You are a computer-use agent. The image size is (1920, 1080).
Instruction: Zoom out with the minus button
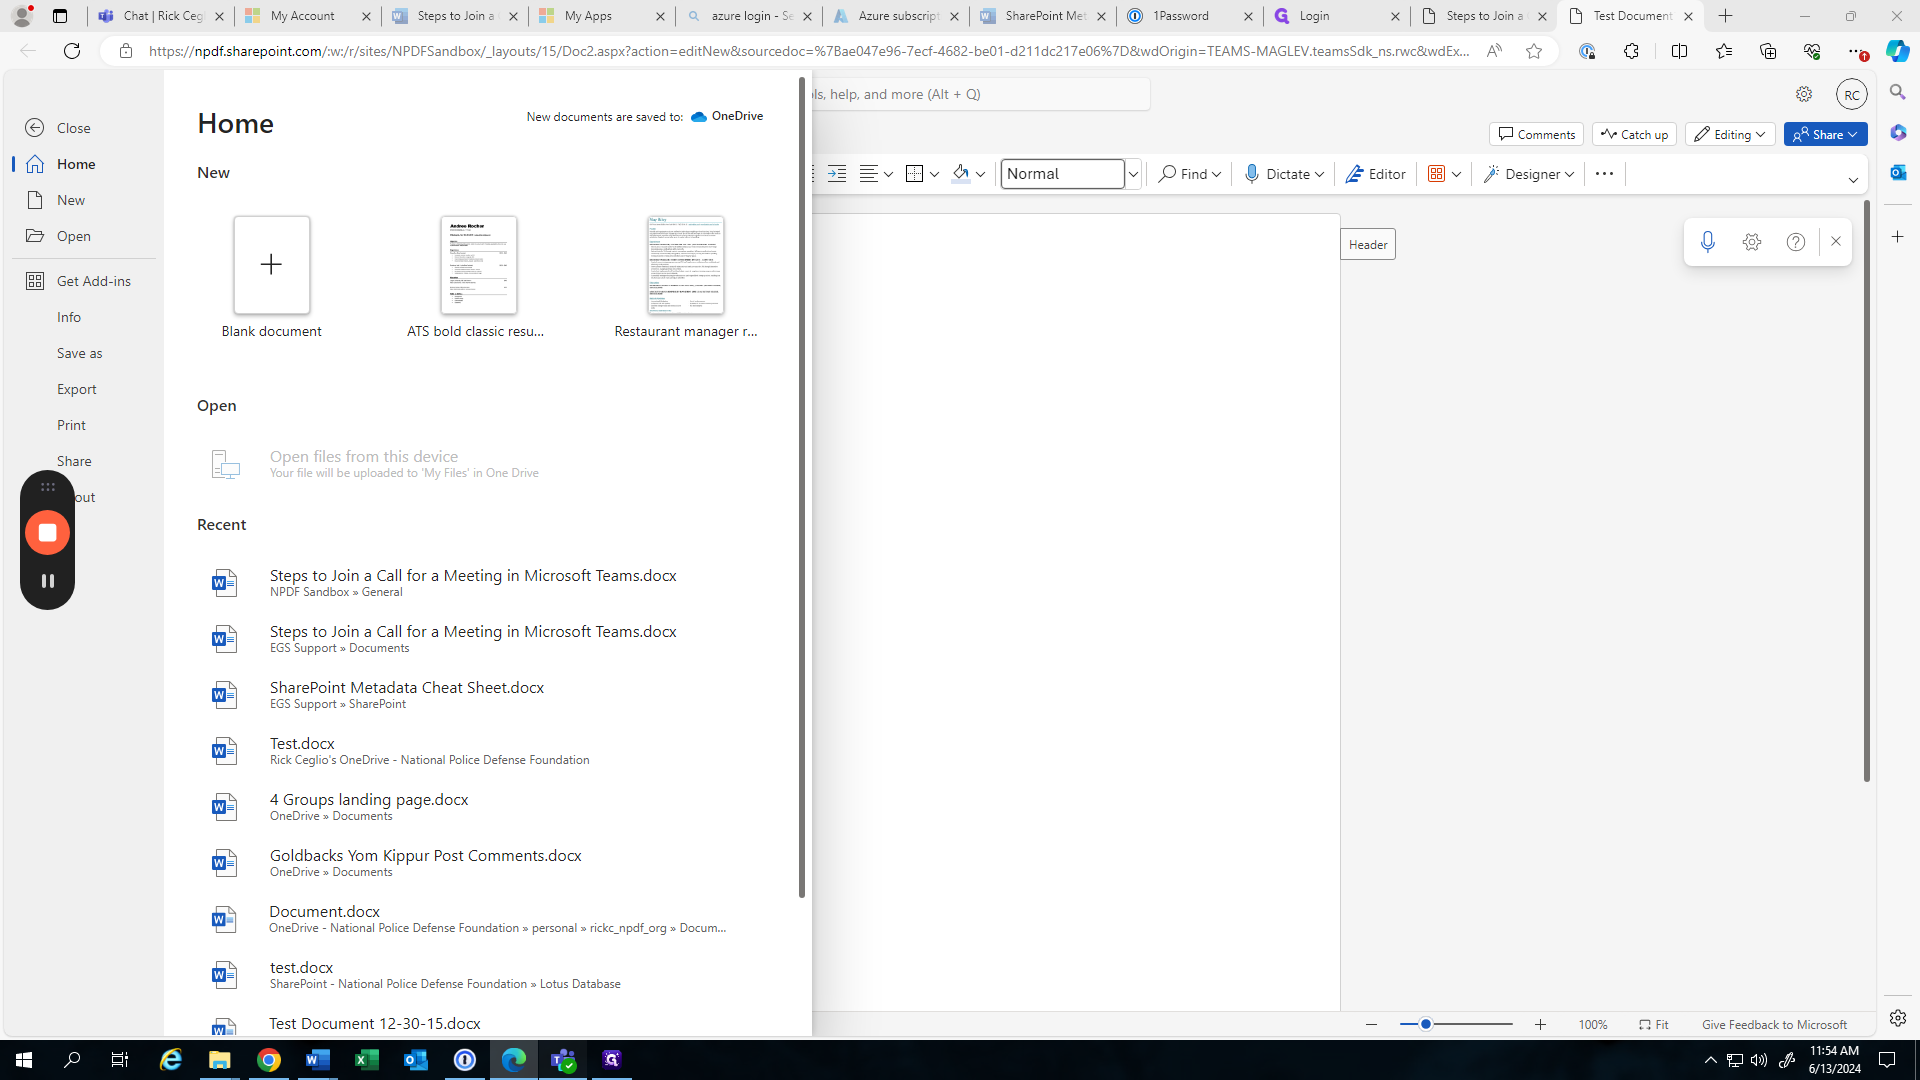point(1372,1024)
